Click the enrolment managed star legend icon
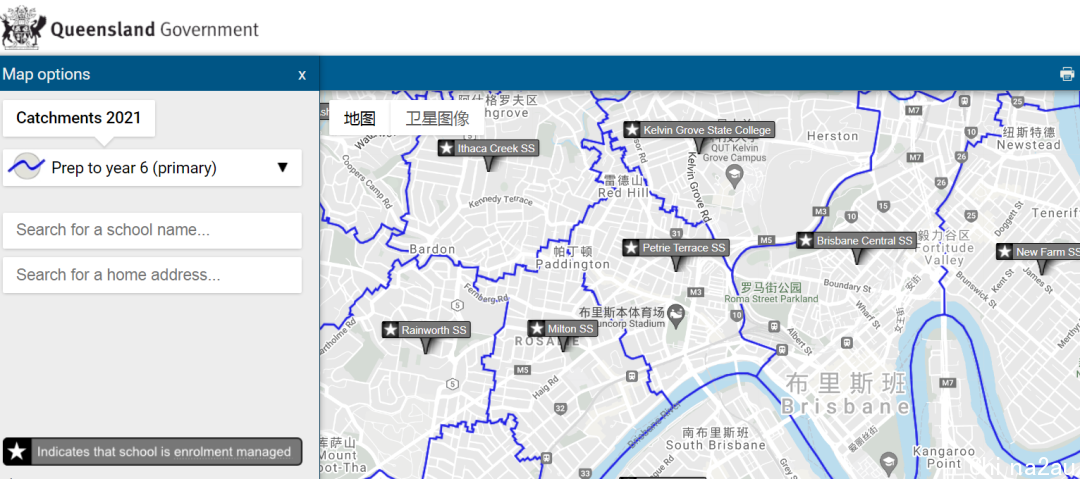The image size is (1080, 479). (x=17, y=452)
